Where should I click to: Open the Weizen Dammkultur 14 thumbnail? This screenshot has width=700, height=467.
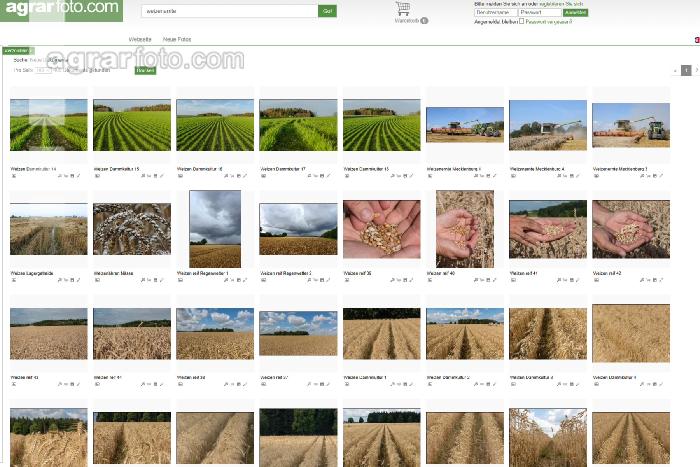click(49, 125)
